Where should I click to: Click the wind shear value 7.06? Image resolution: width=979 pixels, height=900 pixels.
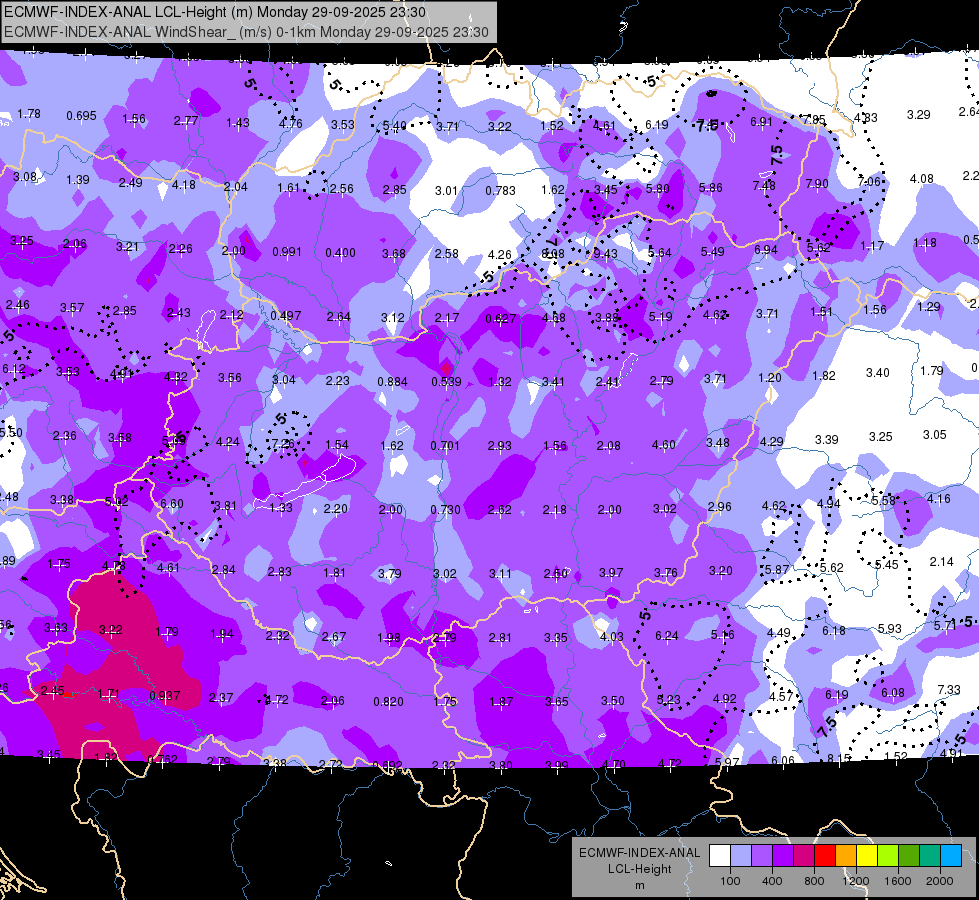869,181
